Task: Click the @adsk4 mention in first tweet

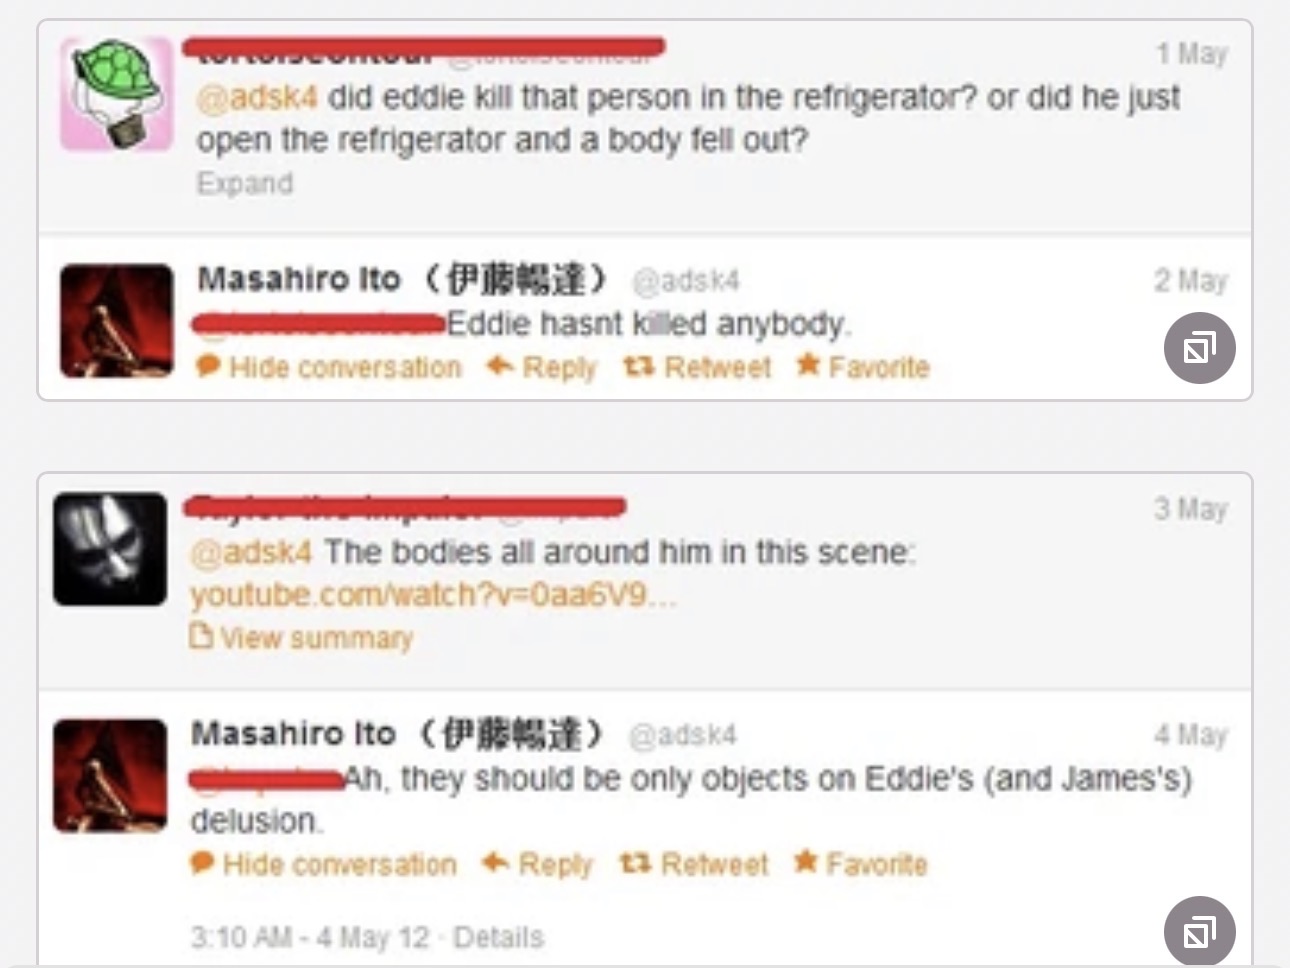Action: [x=257, y=98]
